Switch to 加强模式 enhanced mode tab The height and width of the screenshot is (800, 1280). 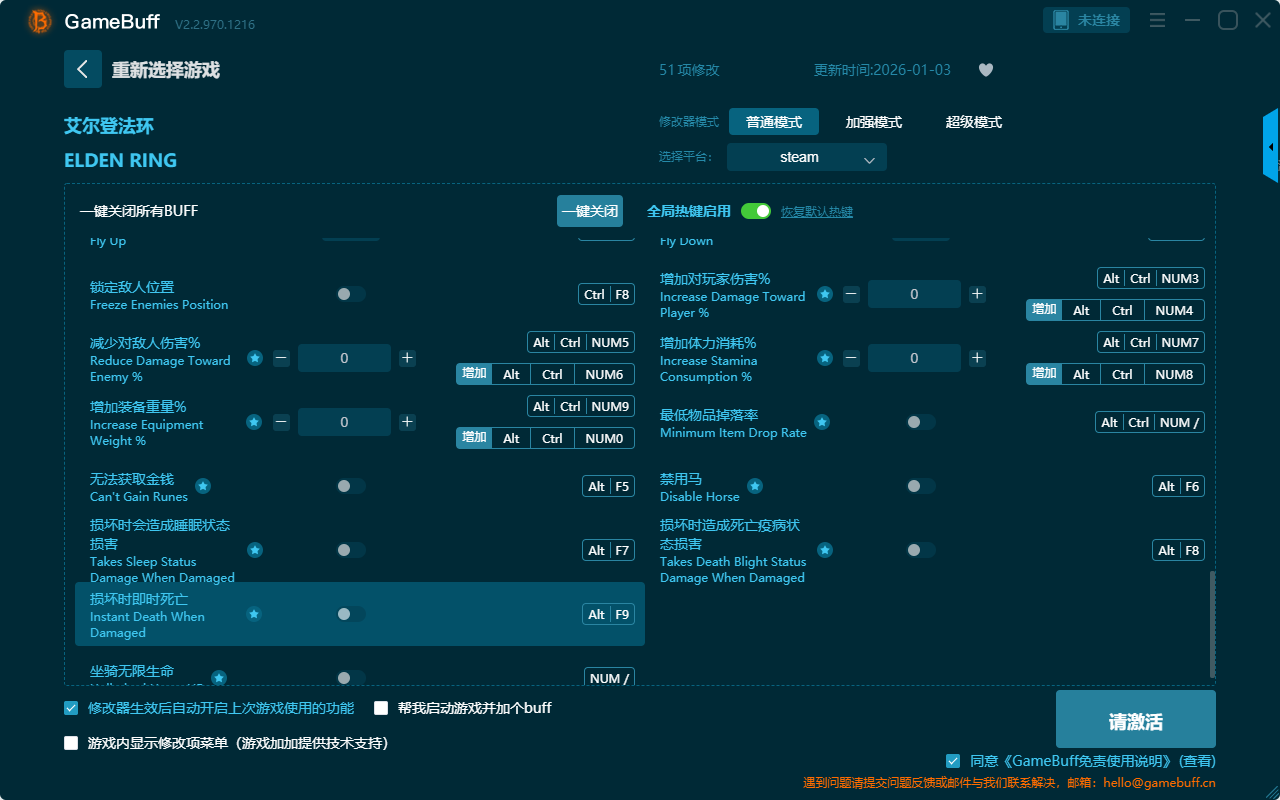click(x=873, y=122)
